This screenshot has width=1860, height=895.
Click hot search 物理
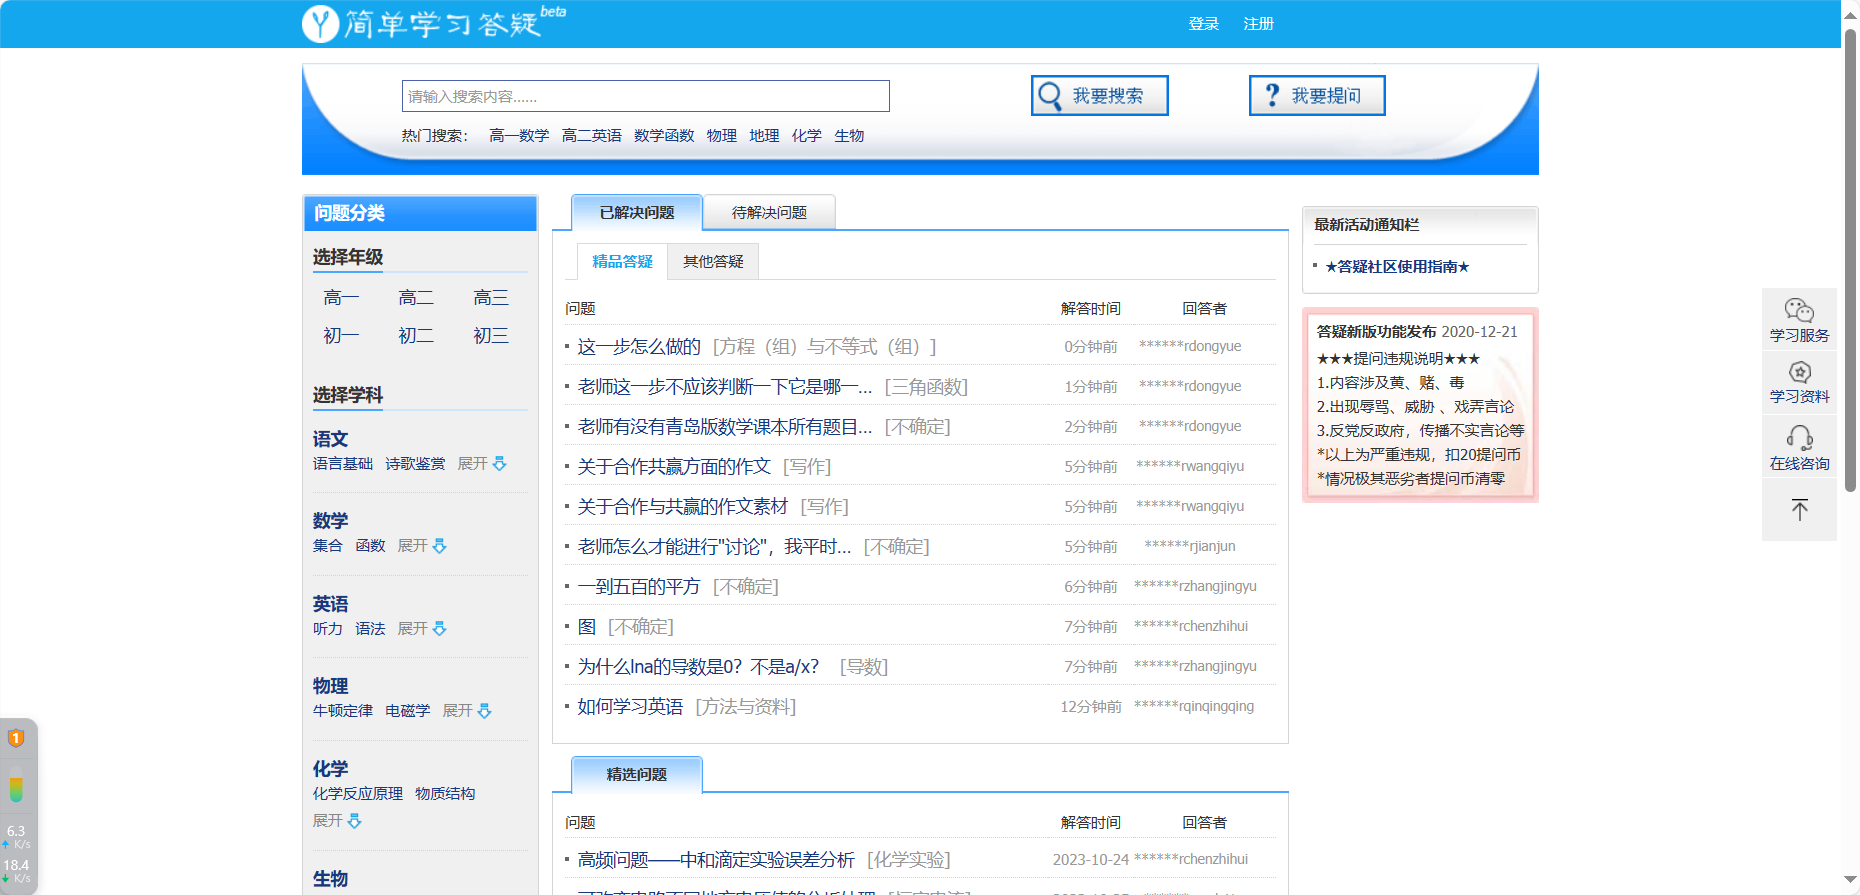(x=722, y=136)
